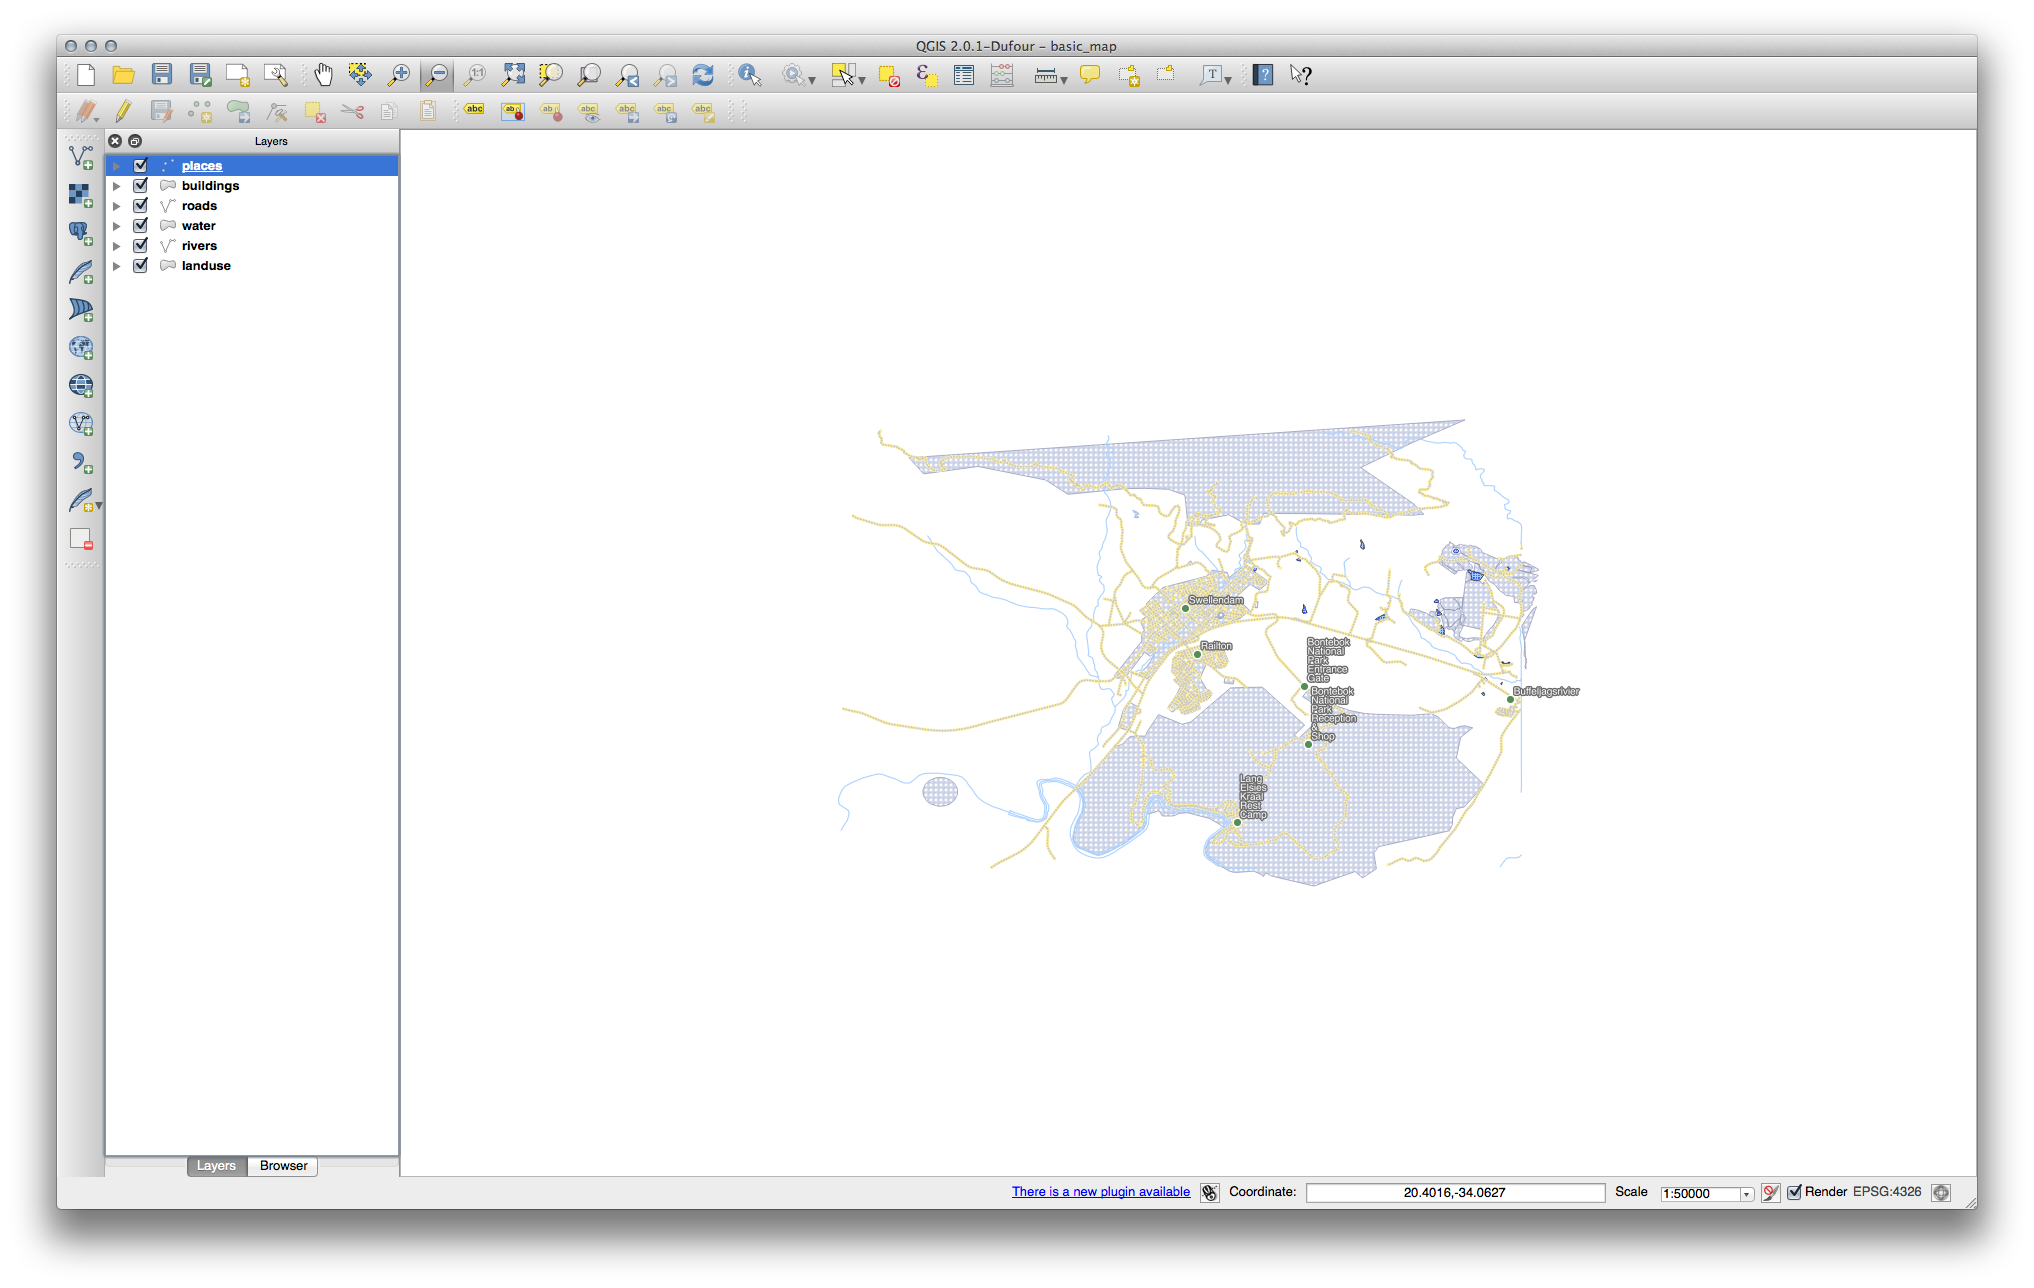Switch to the Browser tab
The height and width of the screenshot is (1288, 2034).
(x=283, y=1166)
